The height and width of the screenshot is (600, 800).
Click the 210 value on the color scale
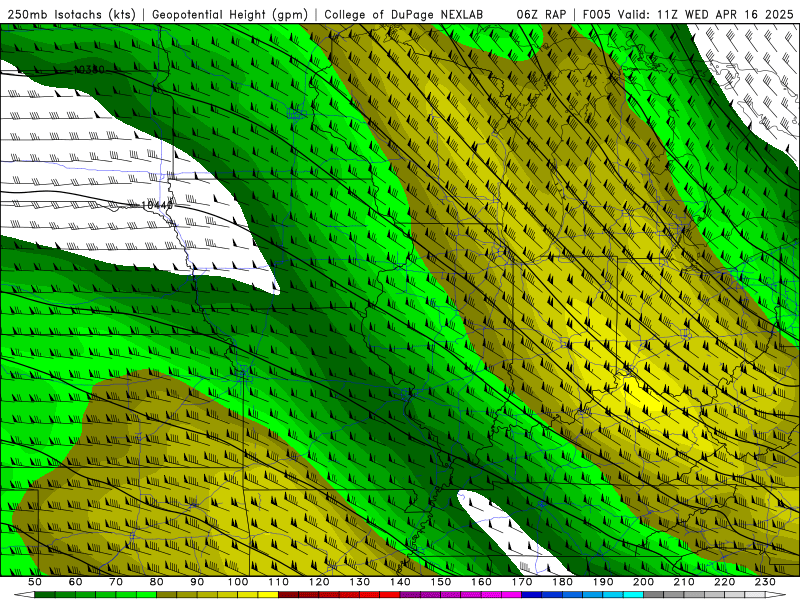[x=685, y=582]
